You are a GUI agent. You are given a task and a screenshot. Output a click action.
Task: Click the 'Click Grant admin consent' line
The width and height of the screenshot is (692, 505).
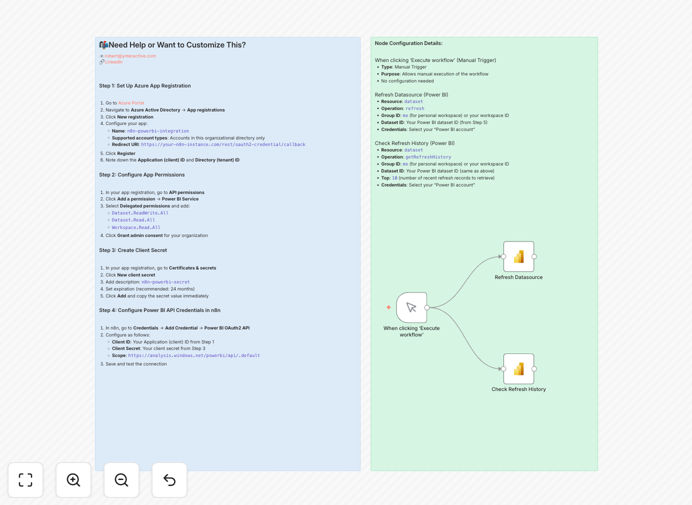click(x=157, y=235)
